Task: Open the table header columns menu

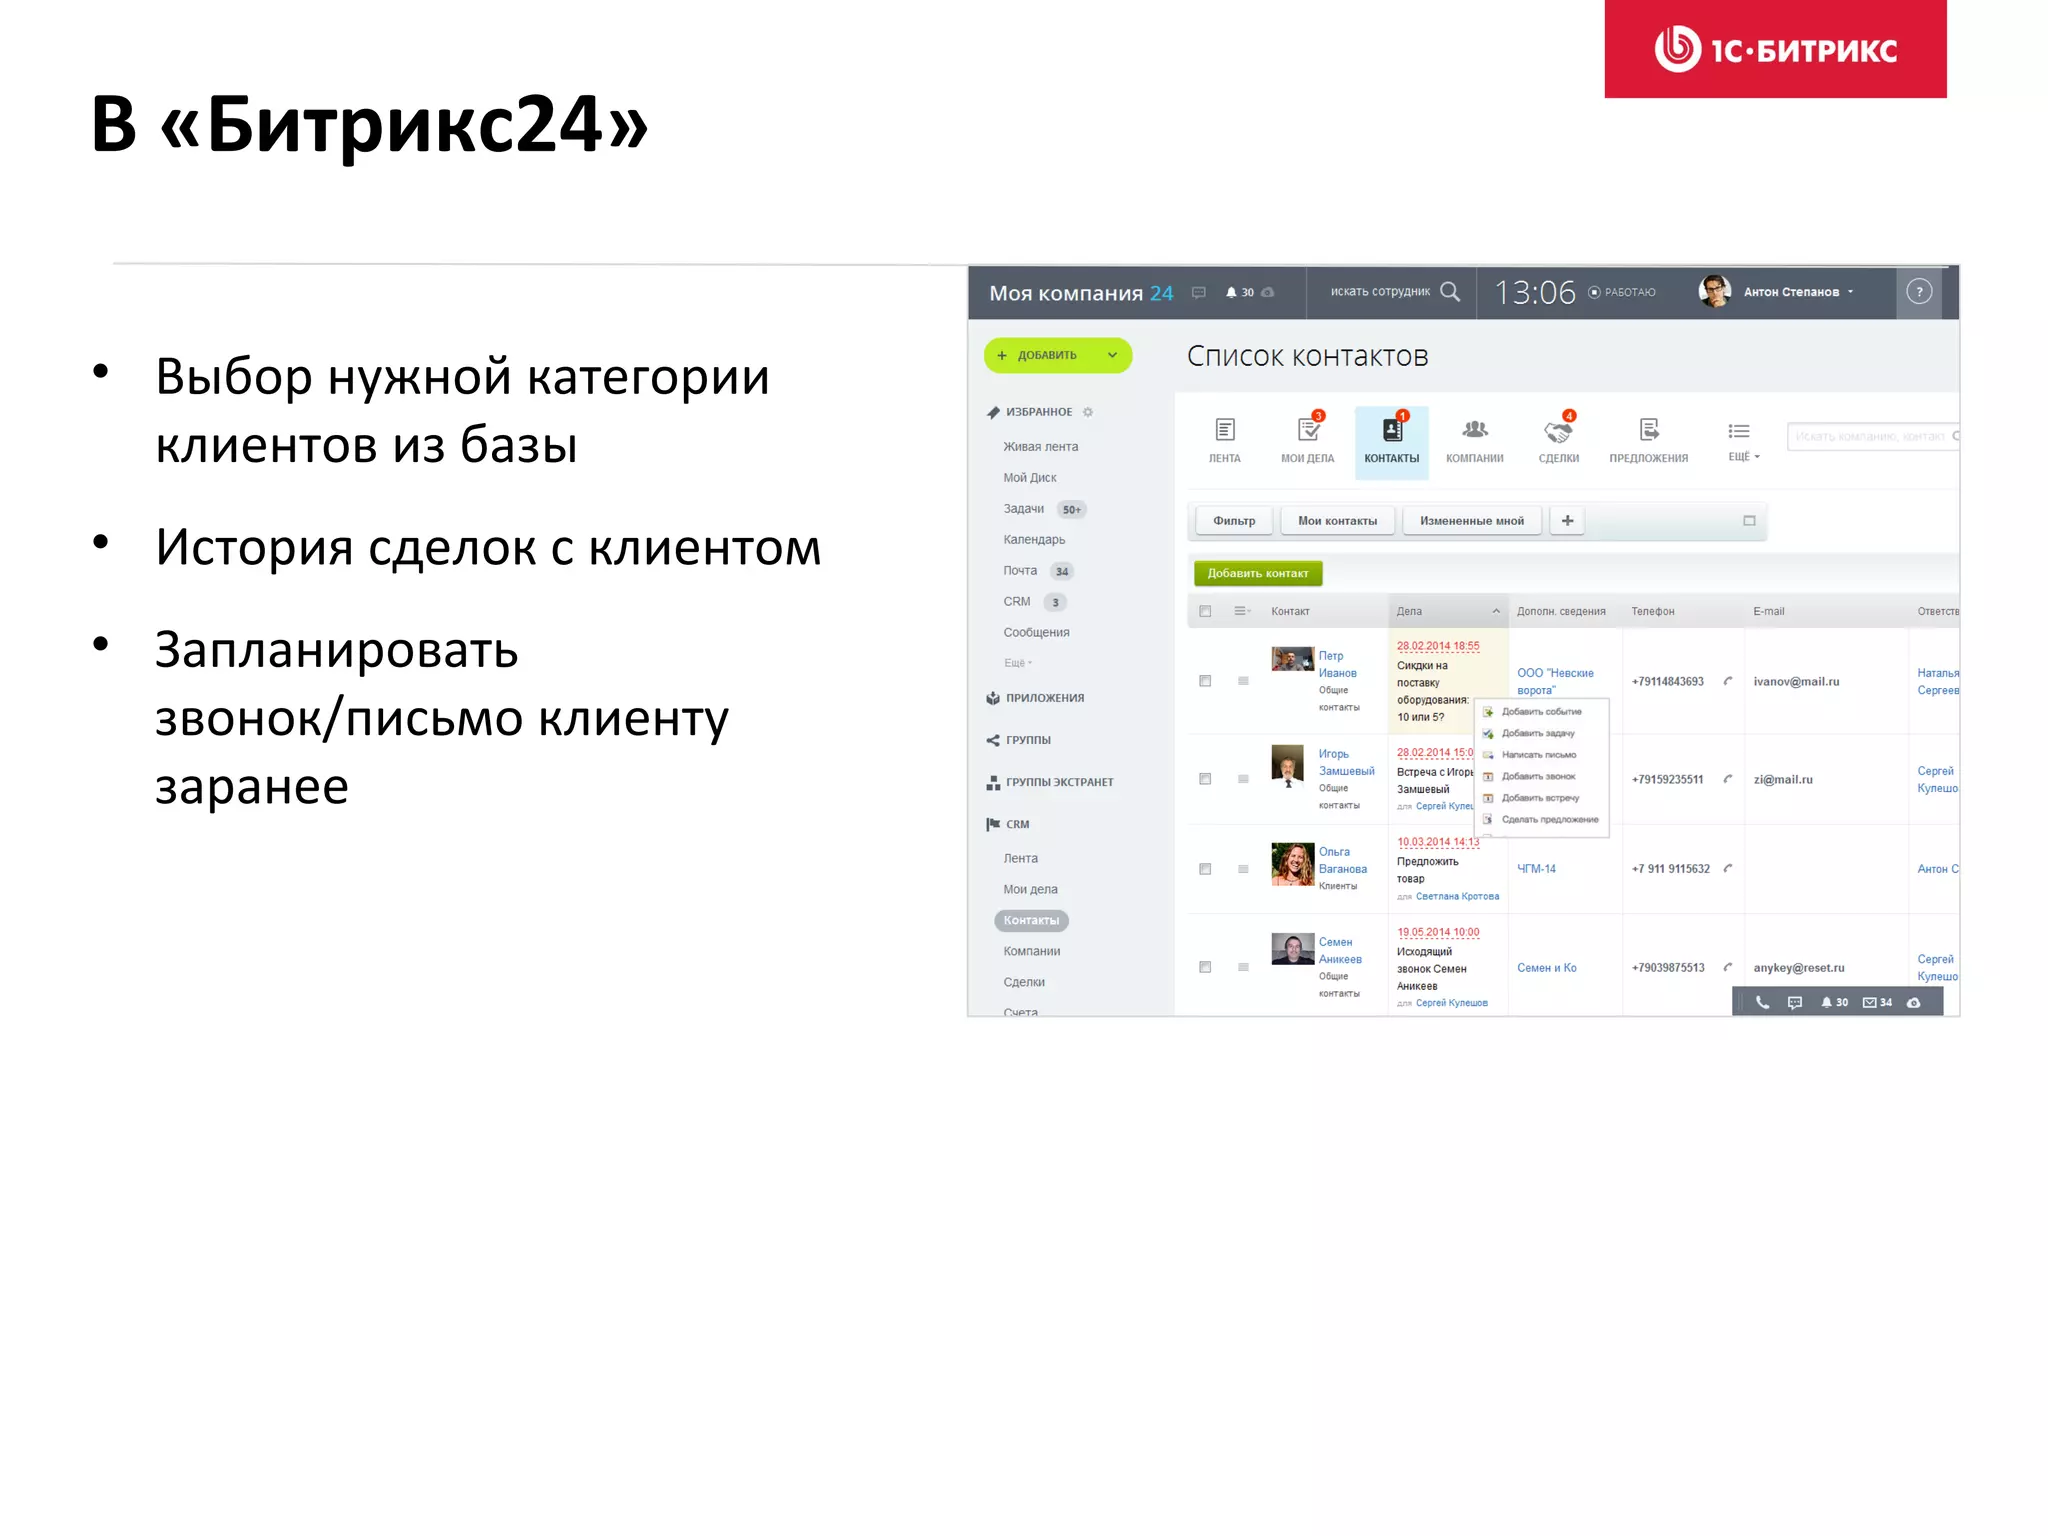Action: coord(1242,611)
